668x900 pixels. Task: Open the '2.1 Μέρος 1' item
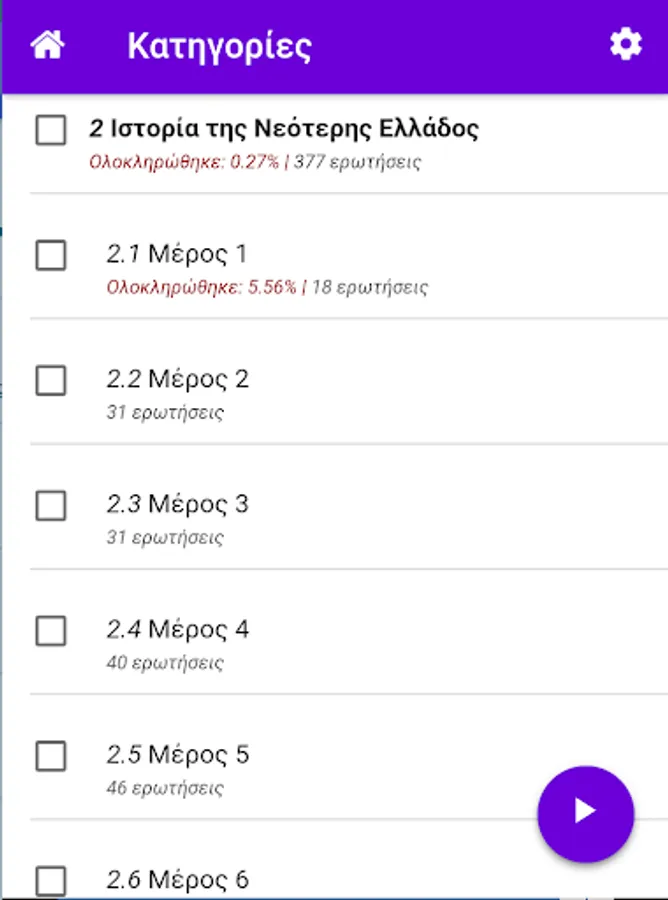176,254
